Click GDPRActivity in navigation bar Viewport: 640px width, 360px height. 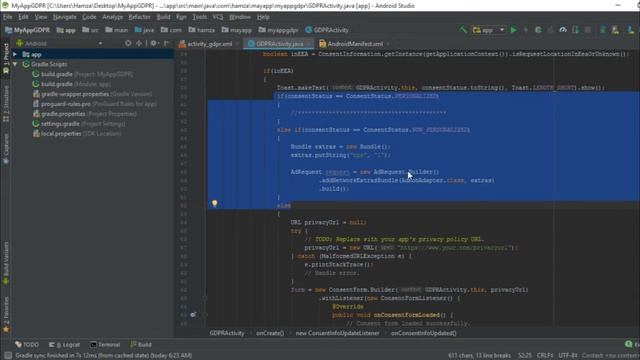(327, 30)
